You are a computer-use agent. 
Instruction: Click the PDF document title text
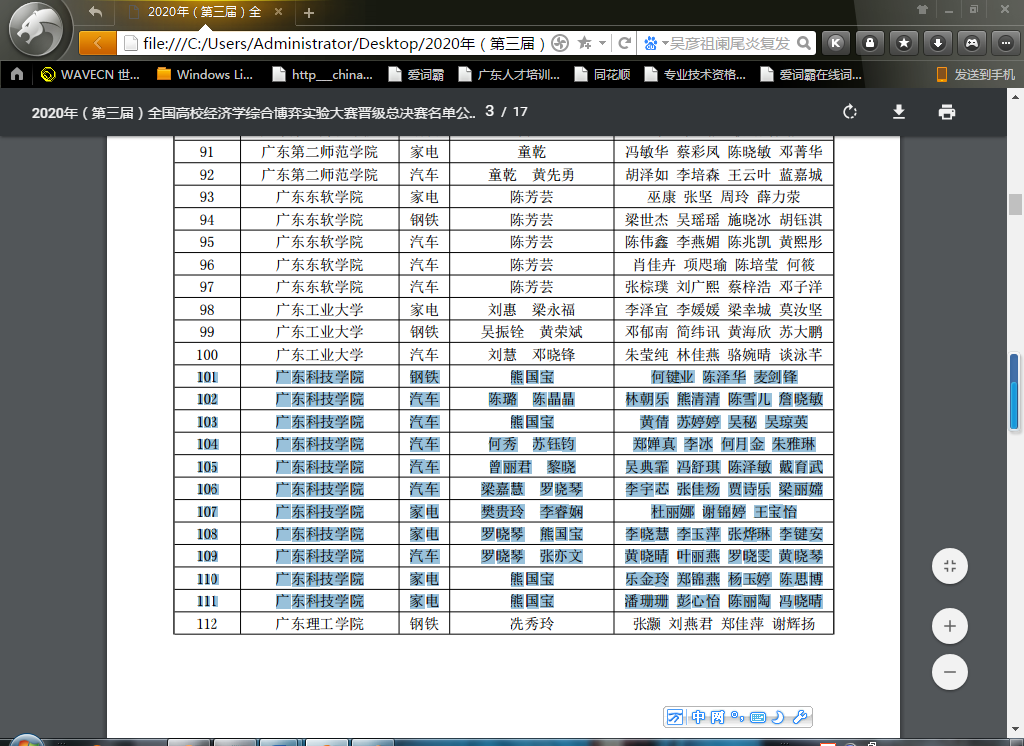253,112
